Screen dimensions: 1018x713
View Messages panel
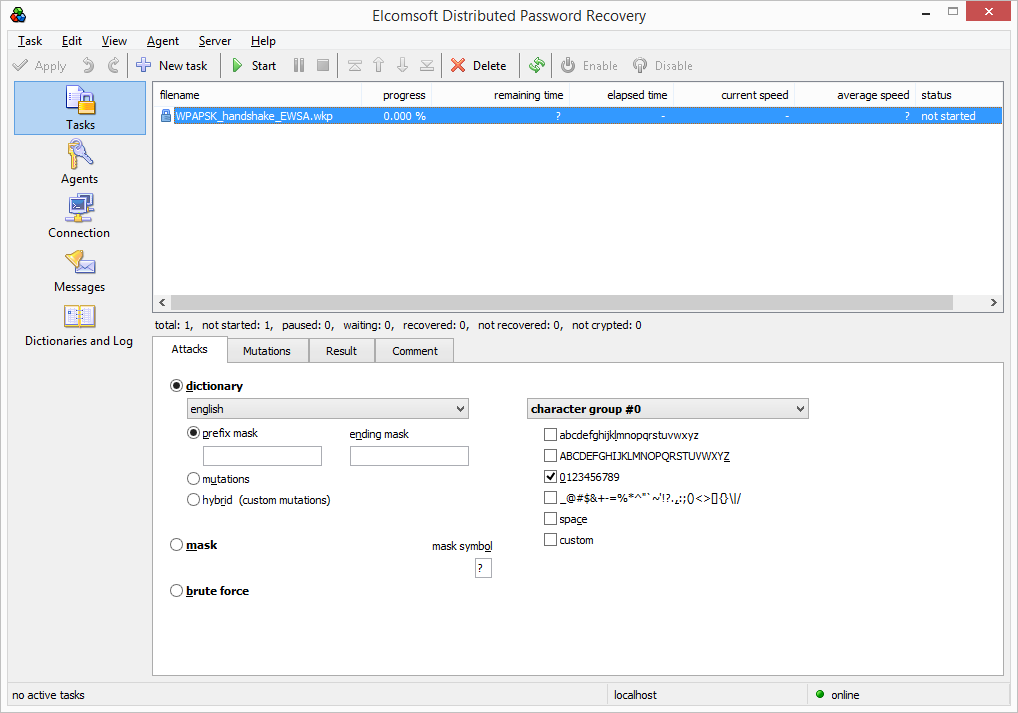pyautogui.click(x=79, y=271)
